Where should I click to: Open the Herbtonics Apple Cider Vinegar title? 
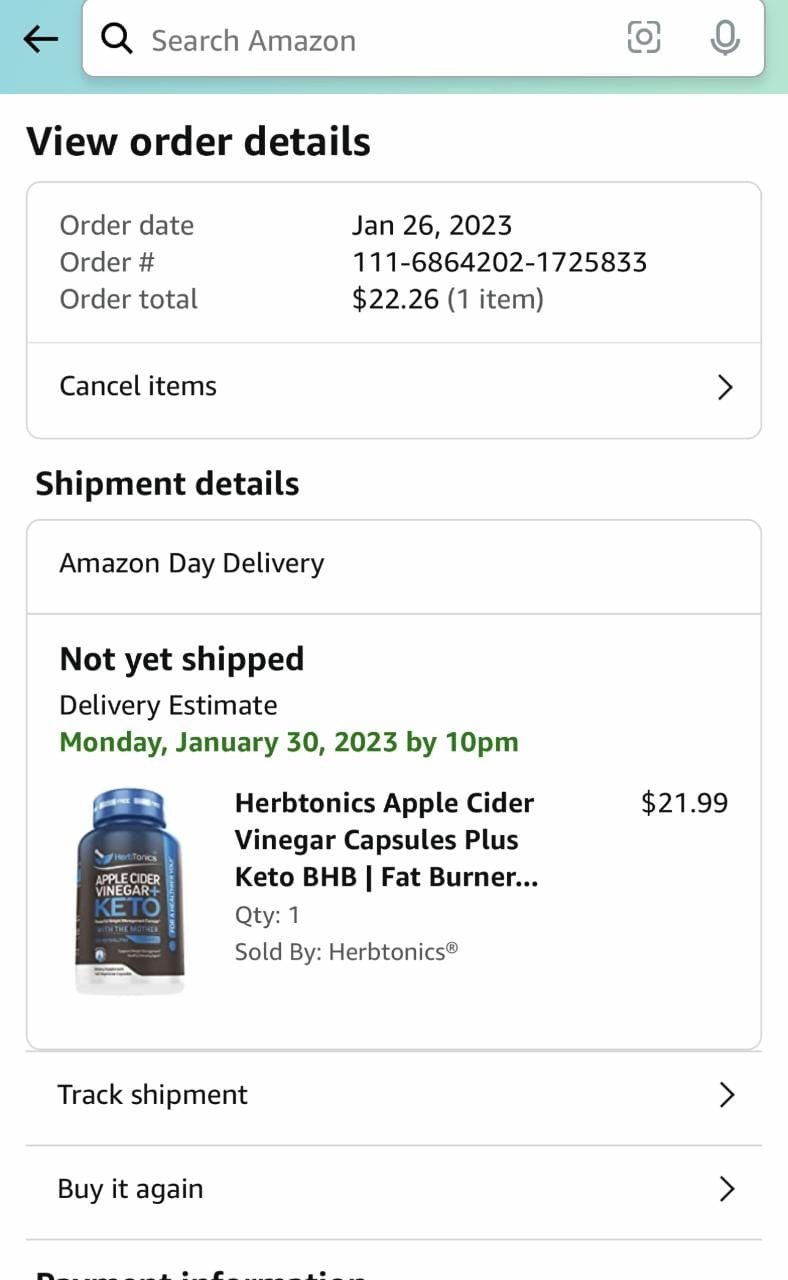(386, 840)
